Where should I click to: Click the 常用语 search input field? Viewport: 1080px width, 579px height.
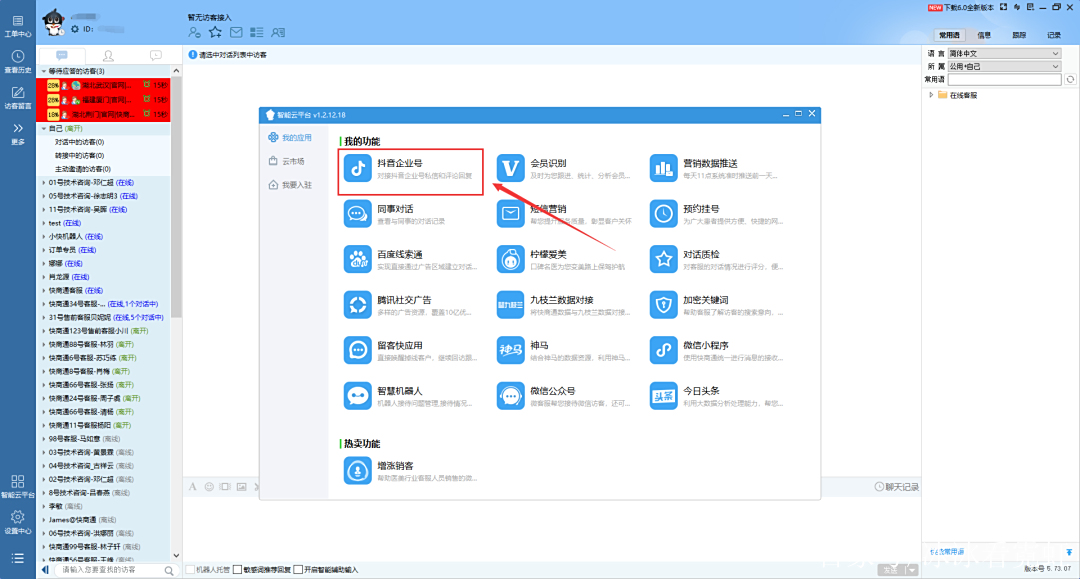click(1004, 80)
